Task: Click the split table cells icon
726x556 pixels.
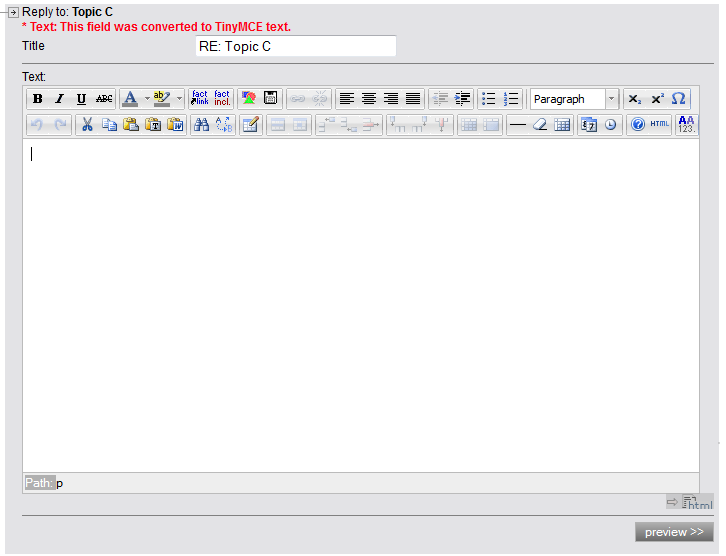Action: click(469, 125)
